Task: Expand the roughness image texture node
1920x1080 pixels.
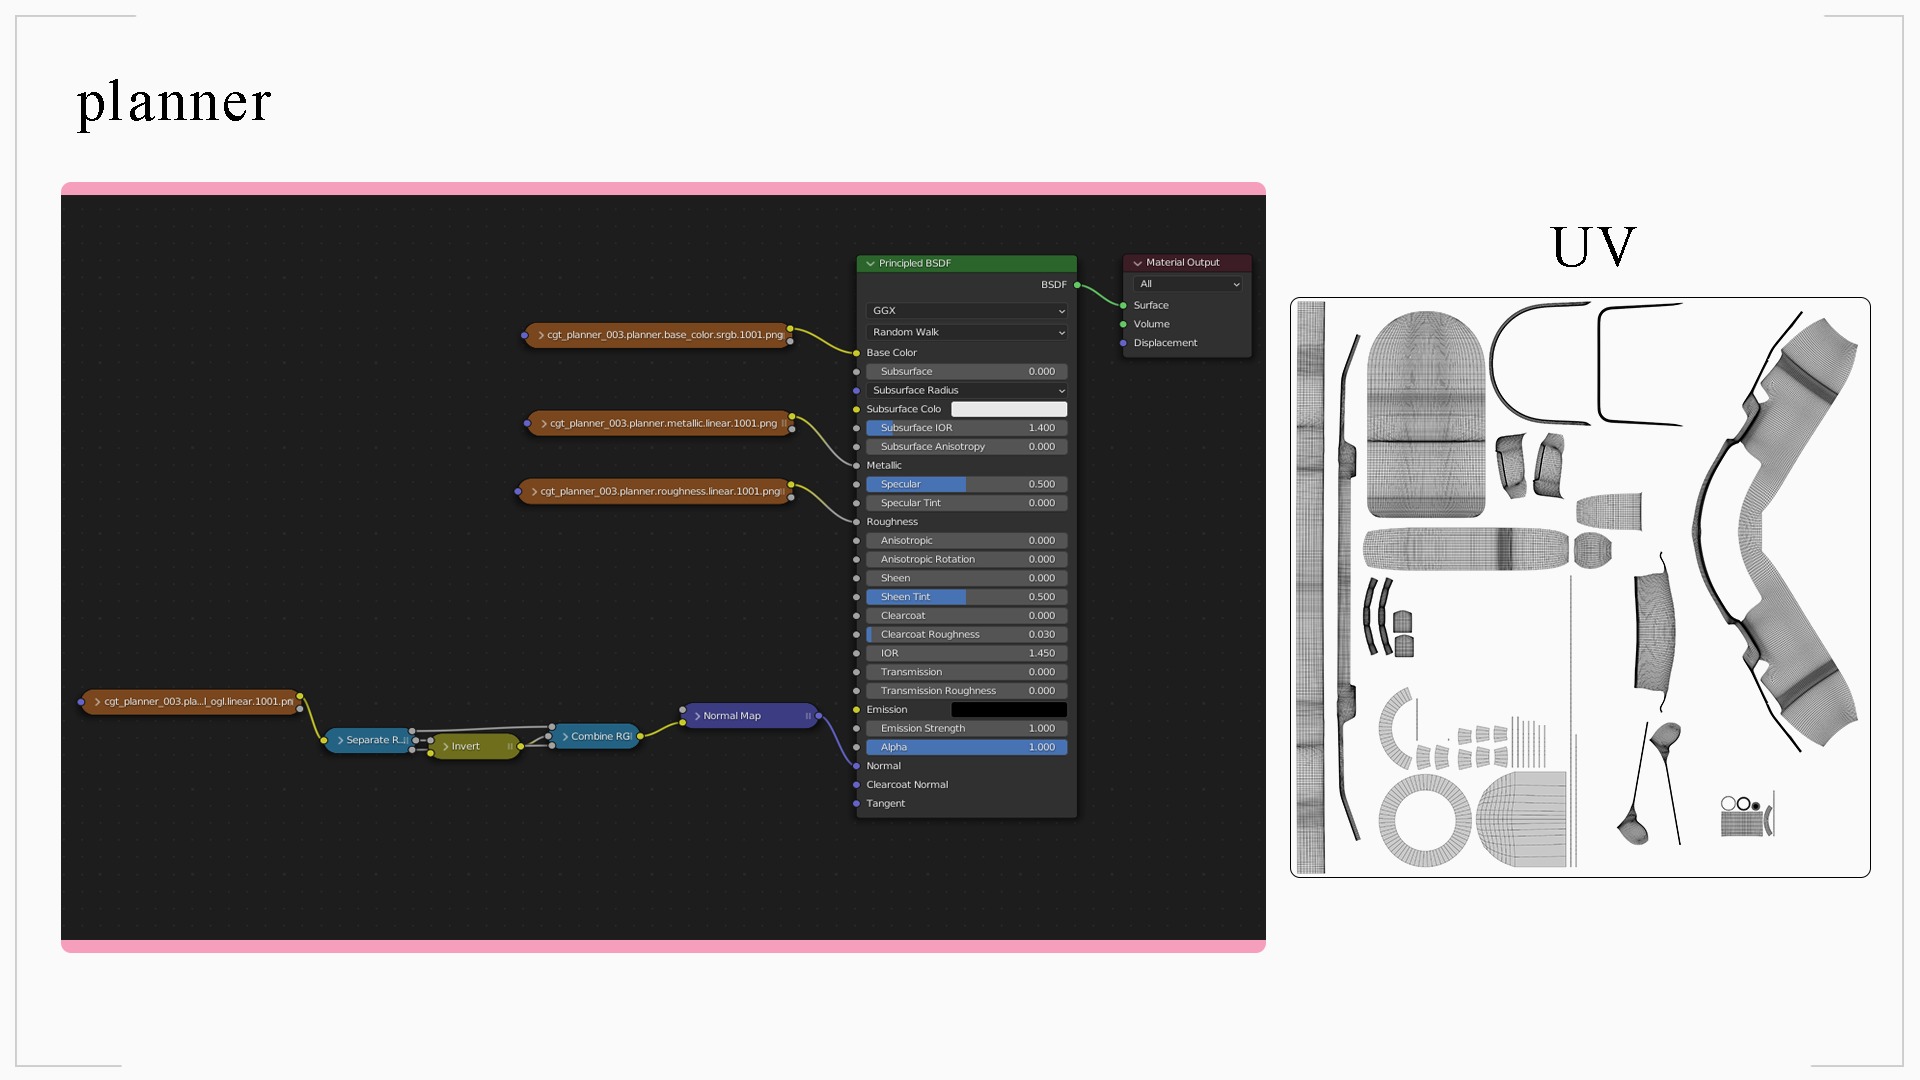Action: coord(535,492)
